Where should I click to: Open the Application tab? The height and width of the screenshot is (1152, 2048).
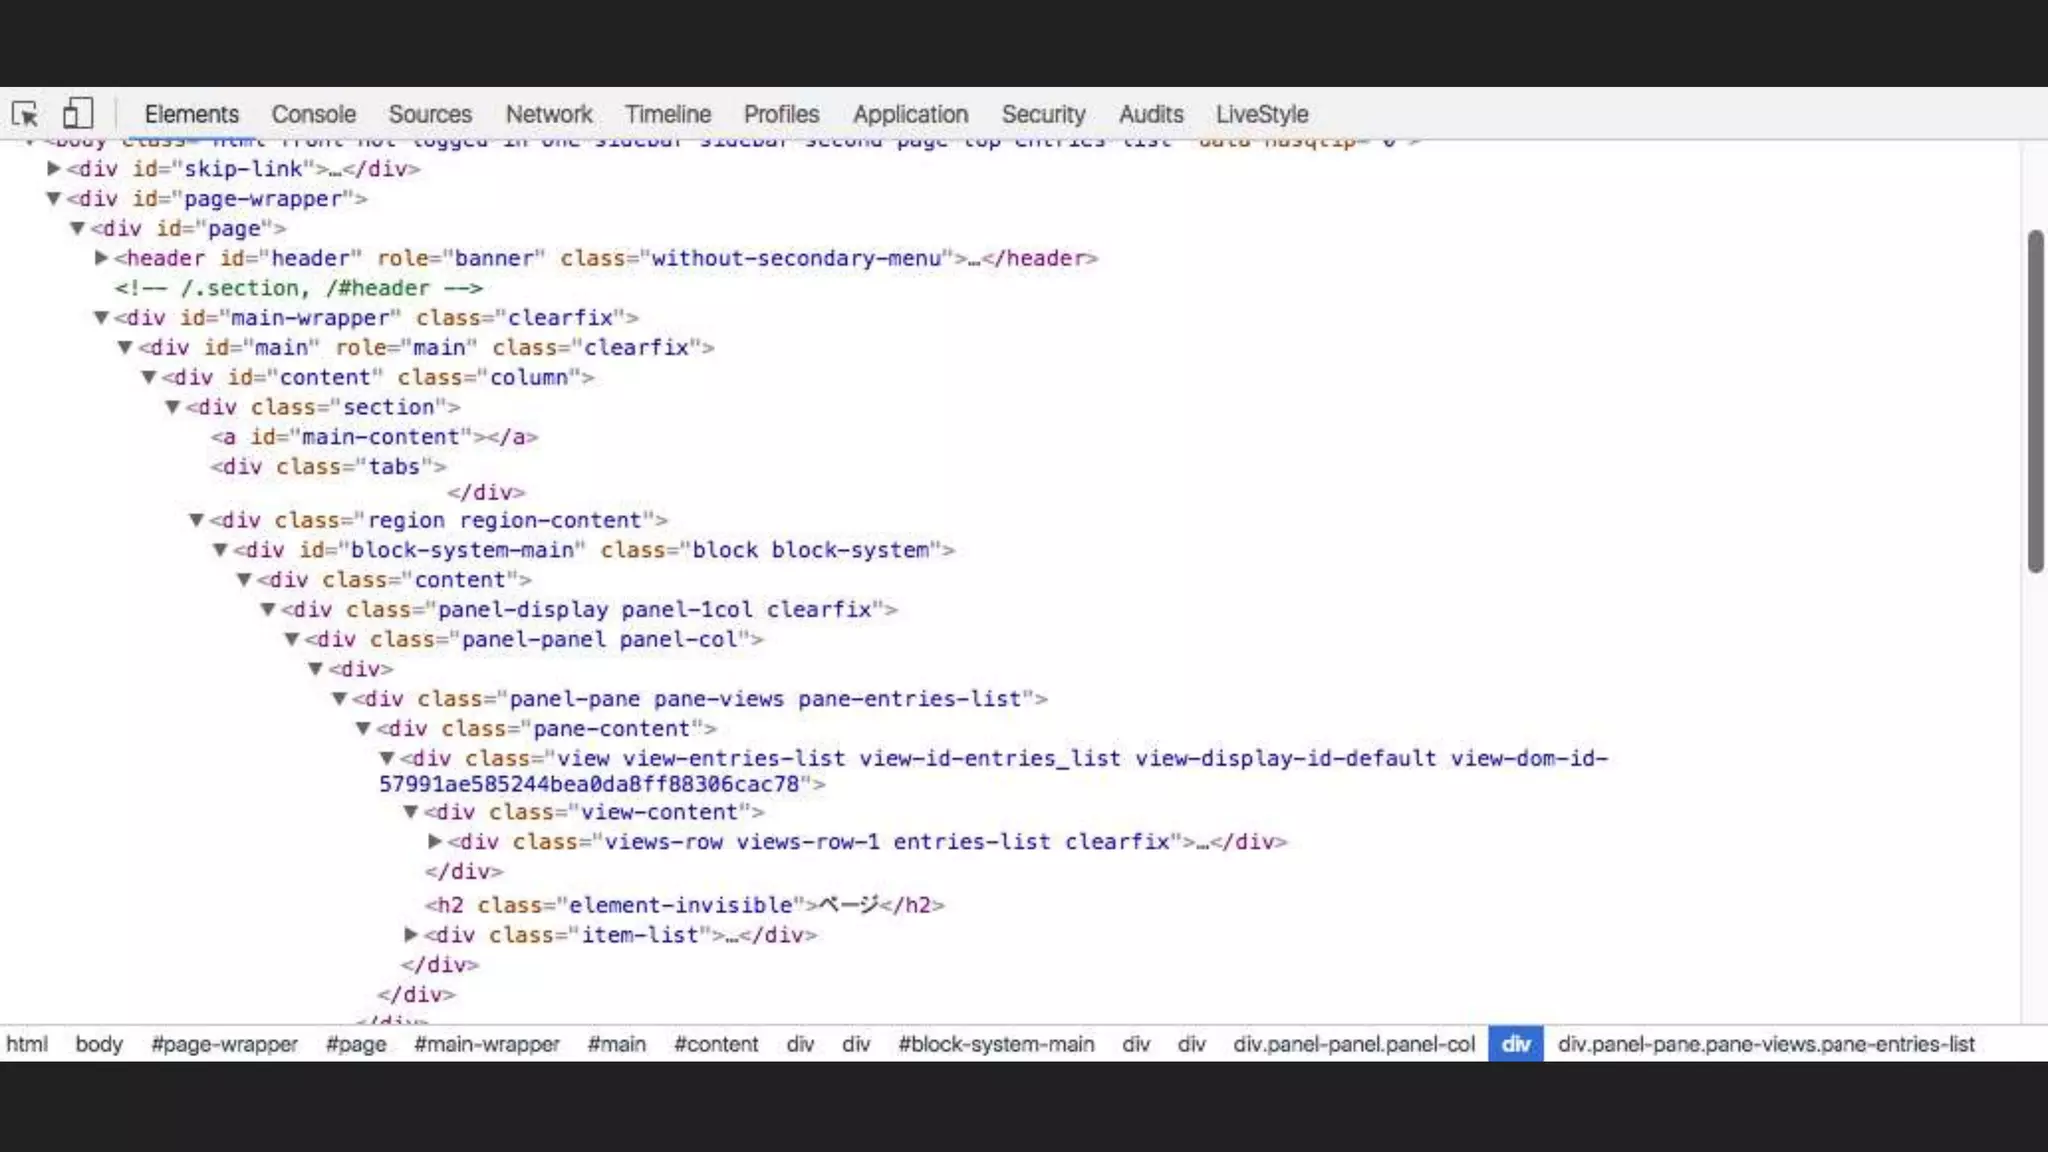coord(910,114)
